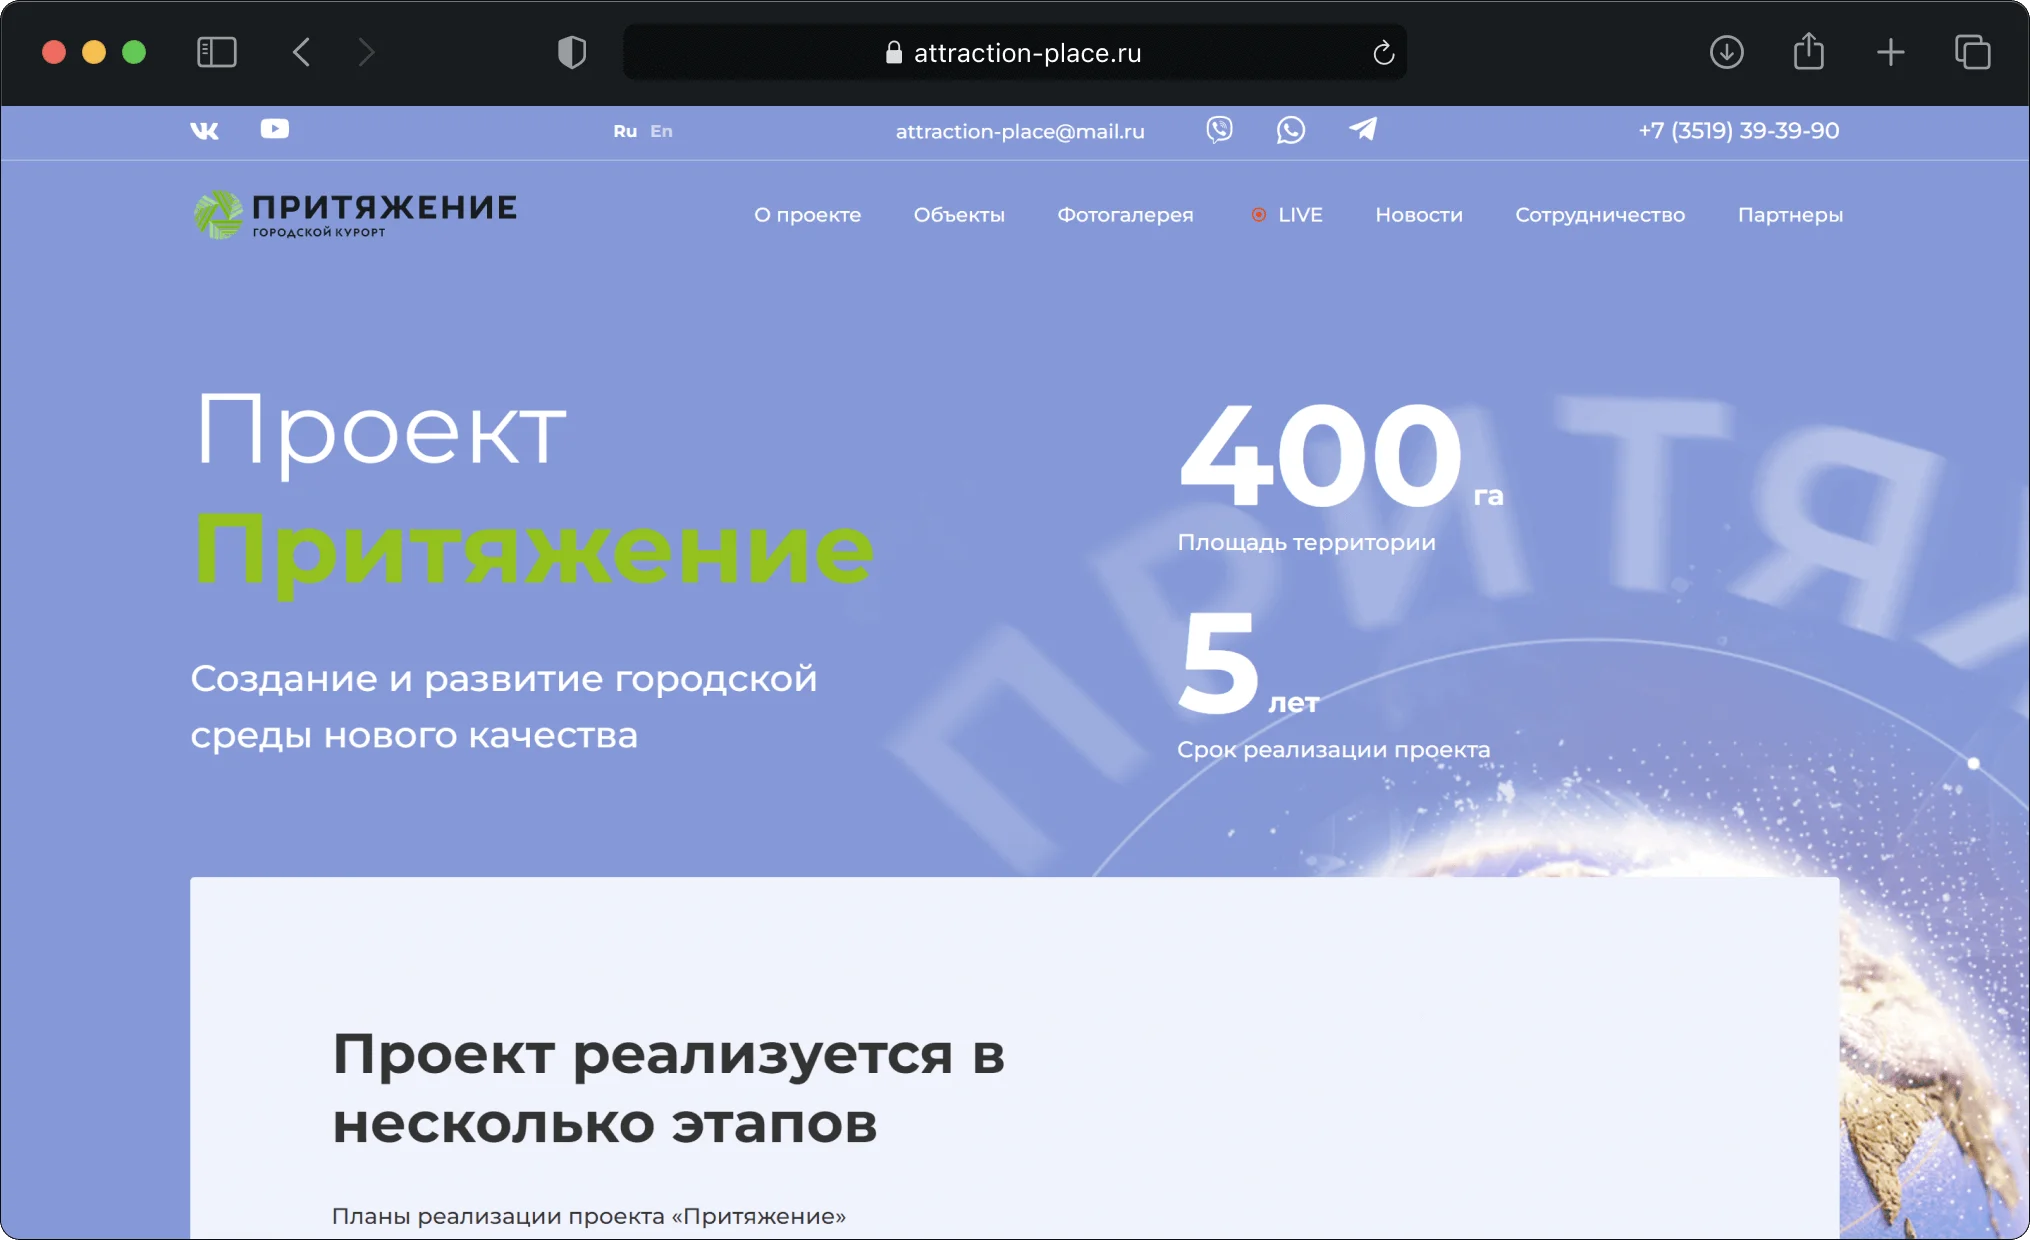Open the Новости section
Screen dimensions: 2030x1240
point(1419,215)
